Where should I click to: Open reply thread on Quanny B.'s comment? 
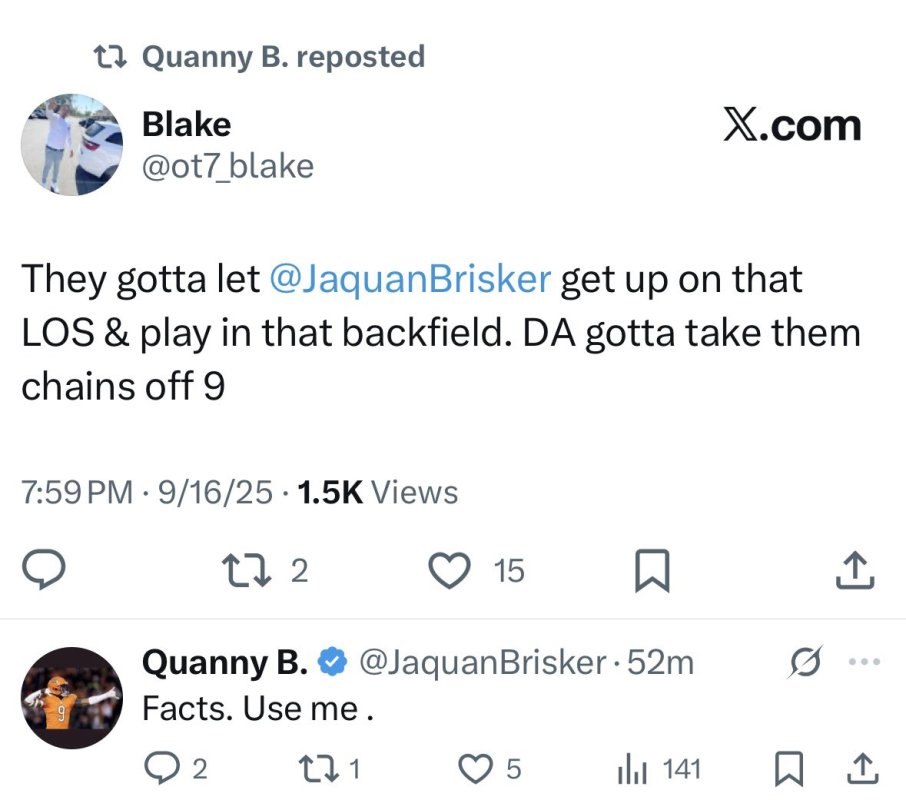pos(175,769)
